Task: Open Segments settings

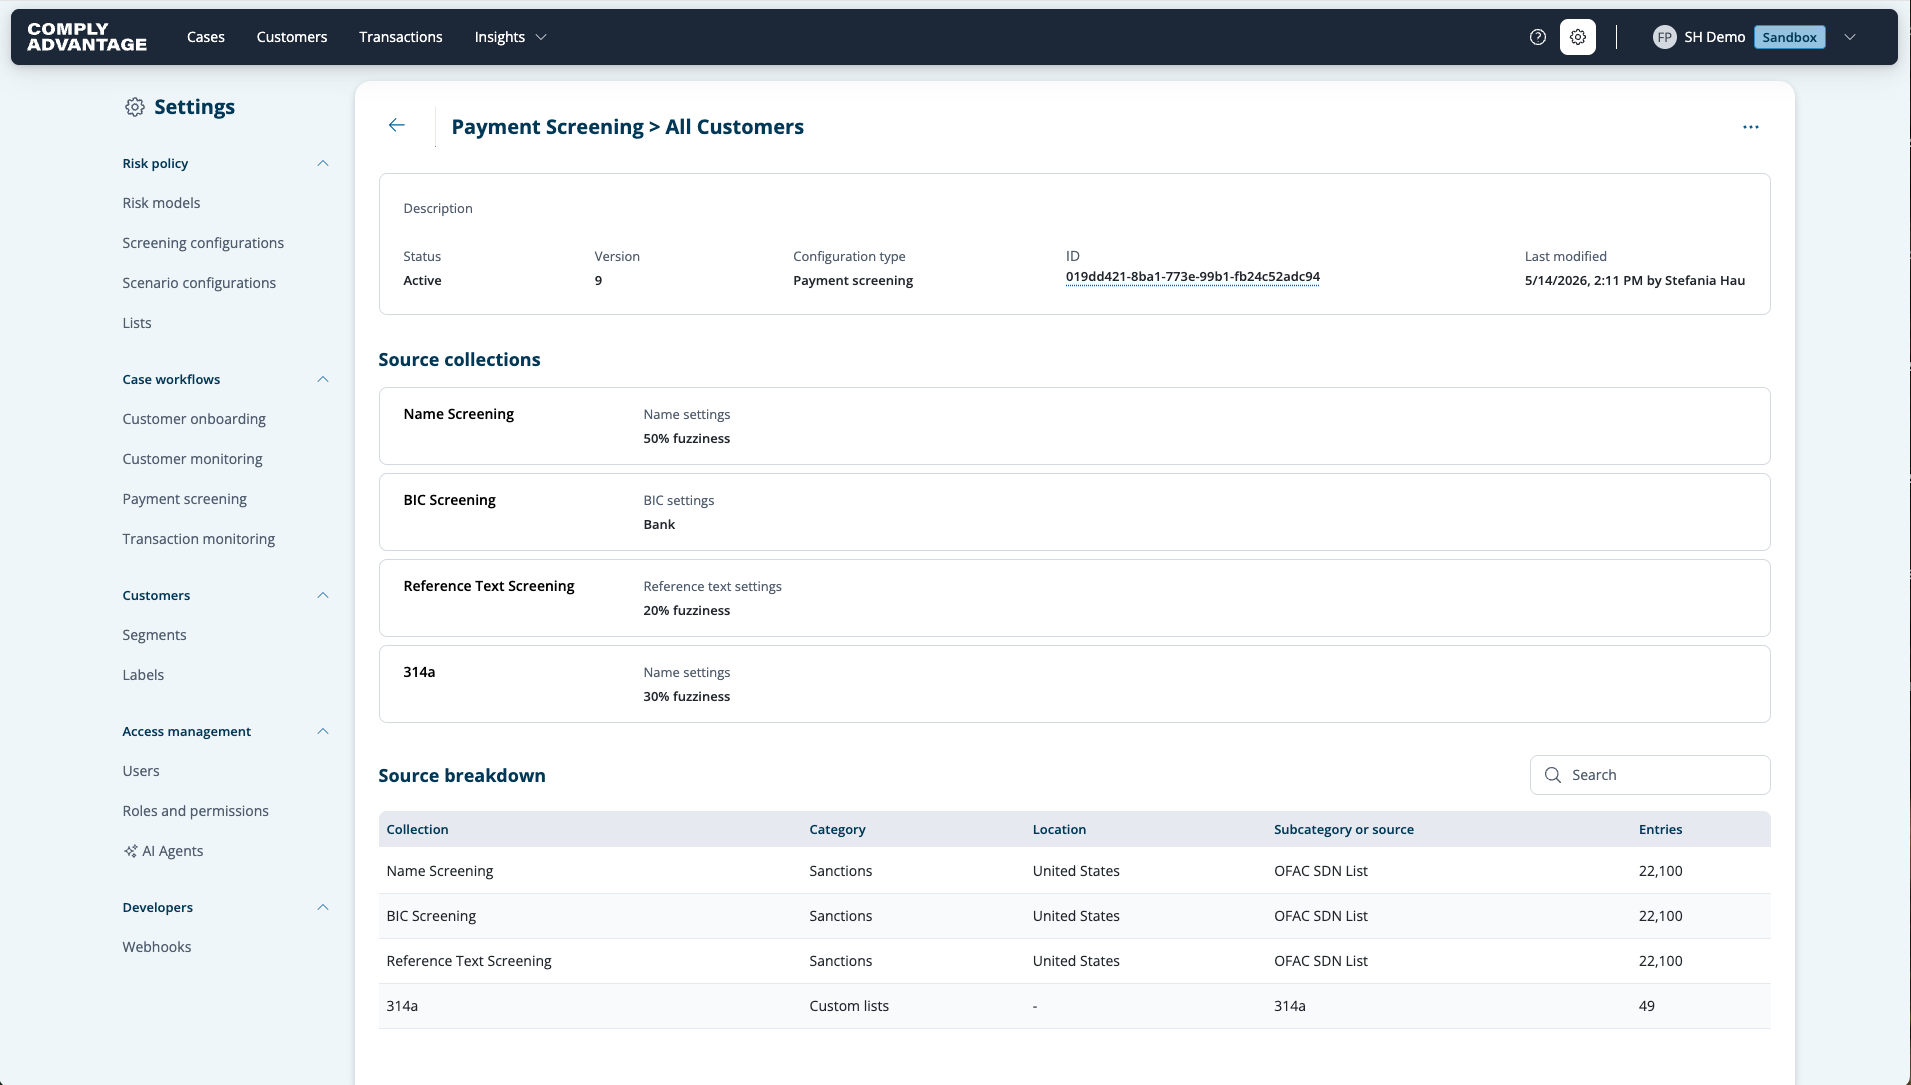Action: [x=154, y=635]
